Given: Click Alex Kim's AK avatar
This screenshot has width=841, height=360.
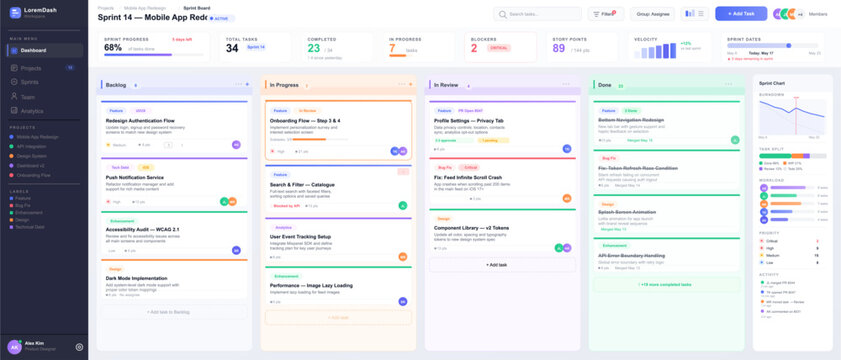Looking at the screenshot, I should [14, 347].
